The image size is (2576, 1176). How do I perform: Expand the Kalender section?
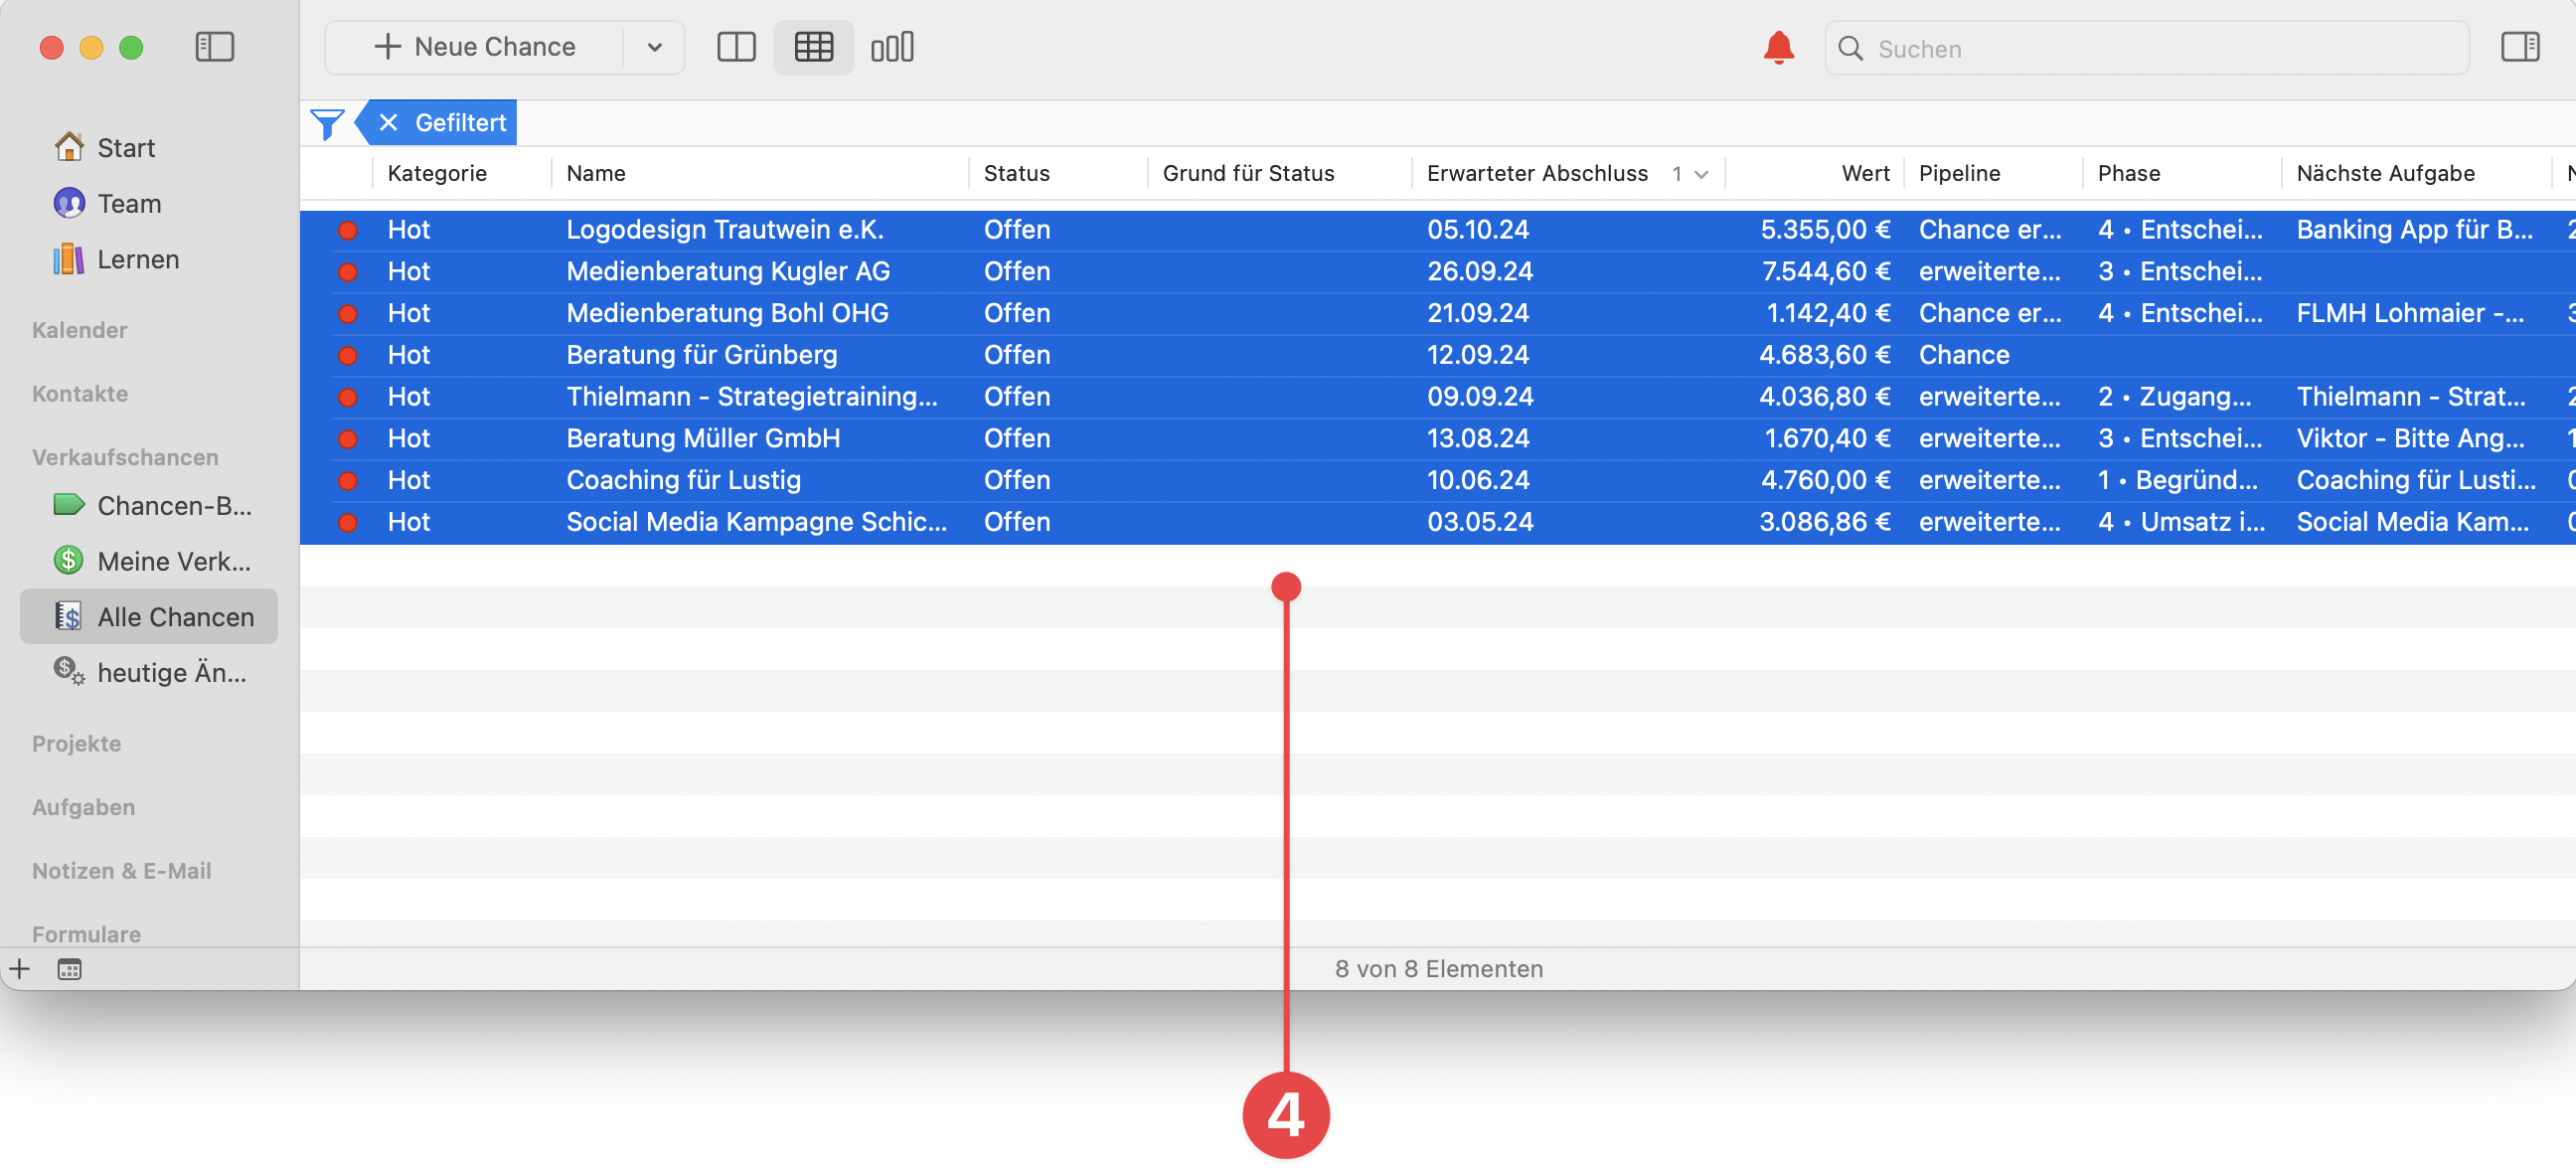tap(79, 330)
